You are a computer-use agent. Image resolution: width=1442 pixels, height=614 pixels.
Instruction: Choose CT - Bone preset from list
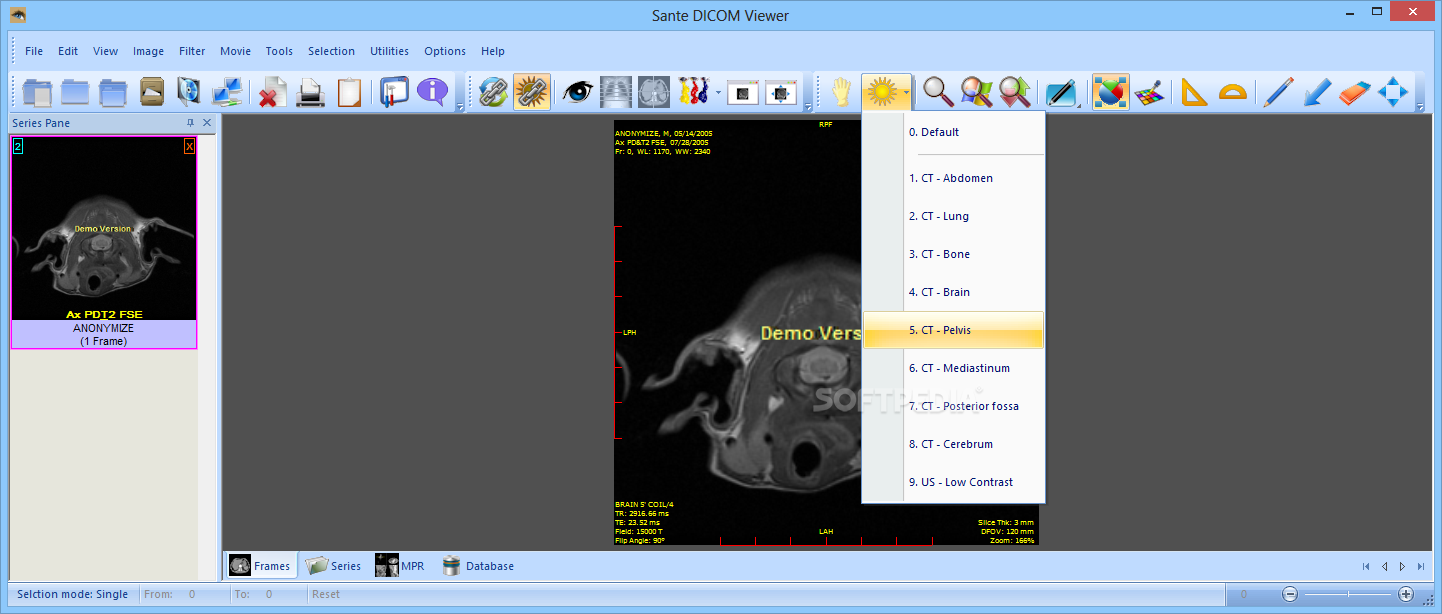(939, 254)
